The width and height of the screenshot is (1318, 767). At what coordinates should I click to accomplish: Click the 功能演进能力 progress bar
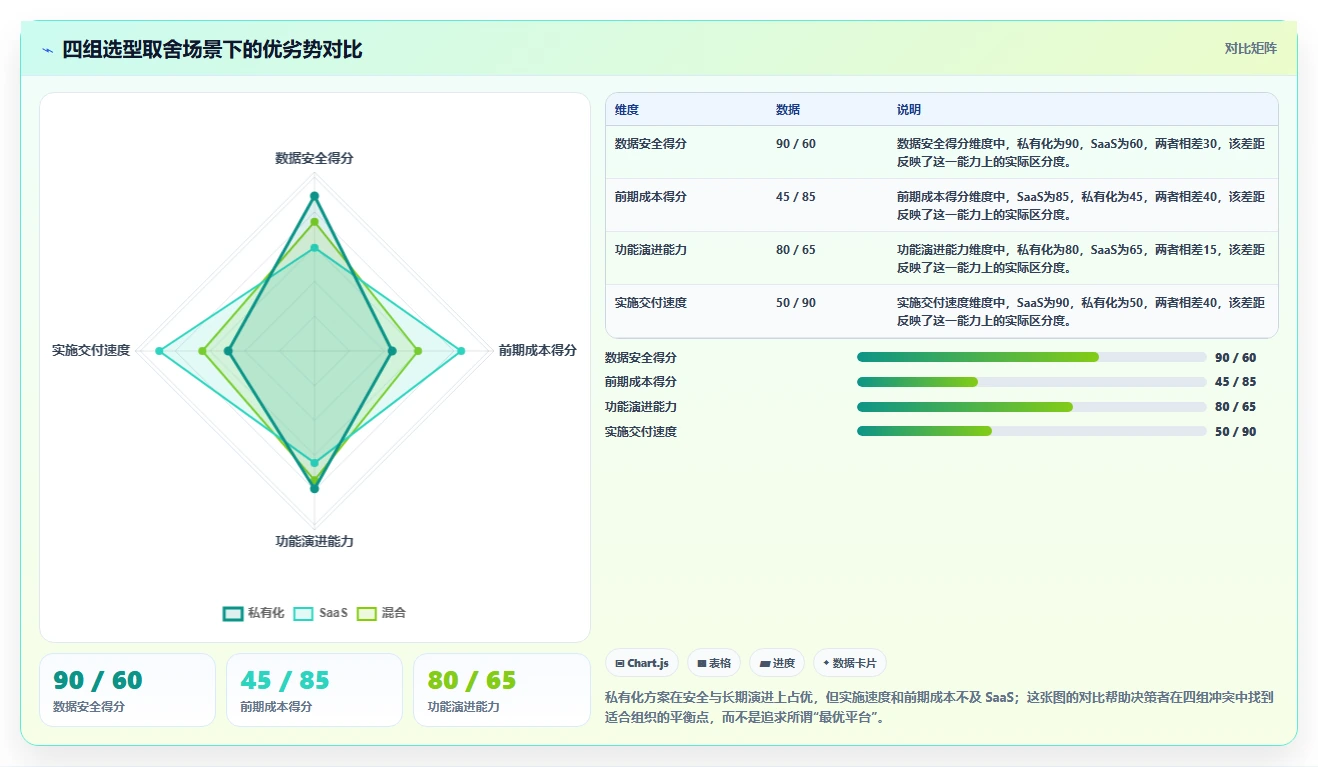coord(1032,407)
